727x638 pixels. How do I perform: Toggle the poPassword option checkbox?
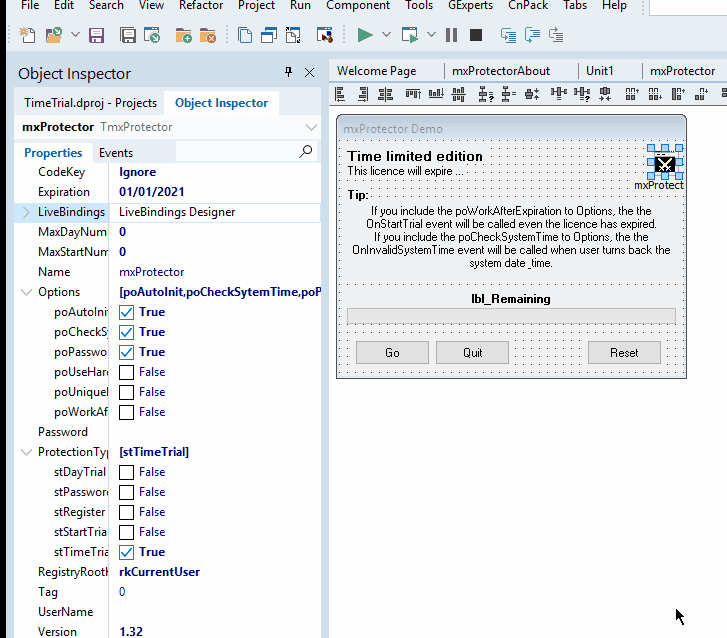click(x=127, y=352)
